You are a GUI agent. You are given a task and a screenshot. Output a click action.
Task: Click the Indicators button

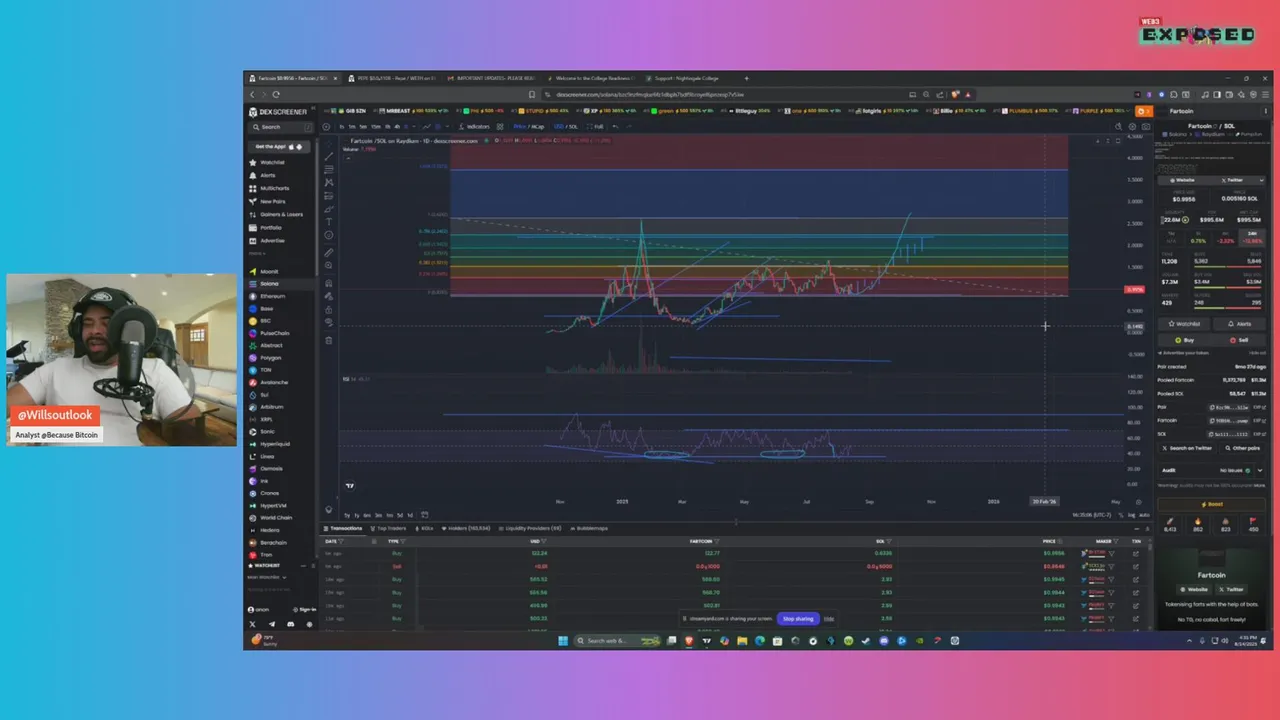click(x=475, y=127)
